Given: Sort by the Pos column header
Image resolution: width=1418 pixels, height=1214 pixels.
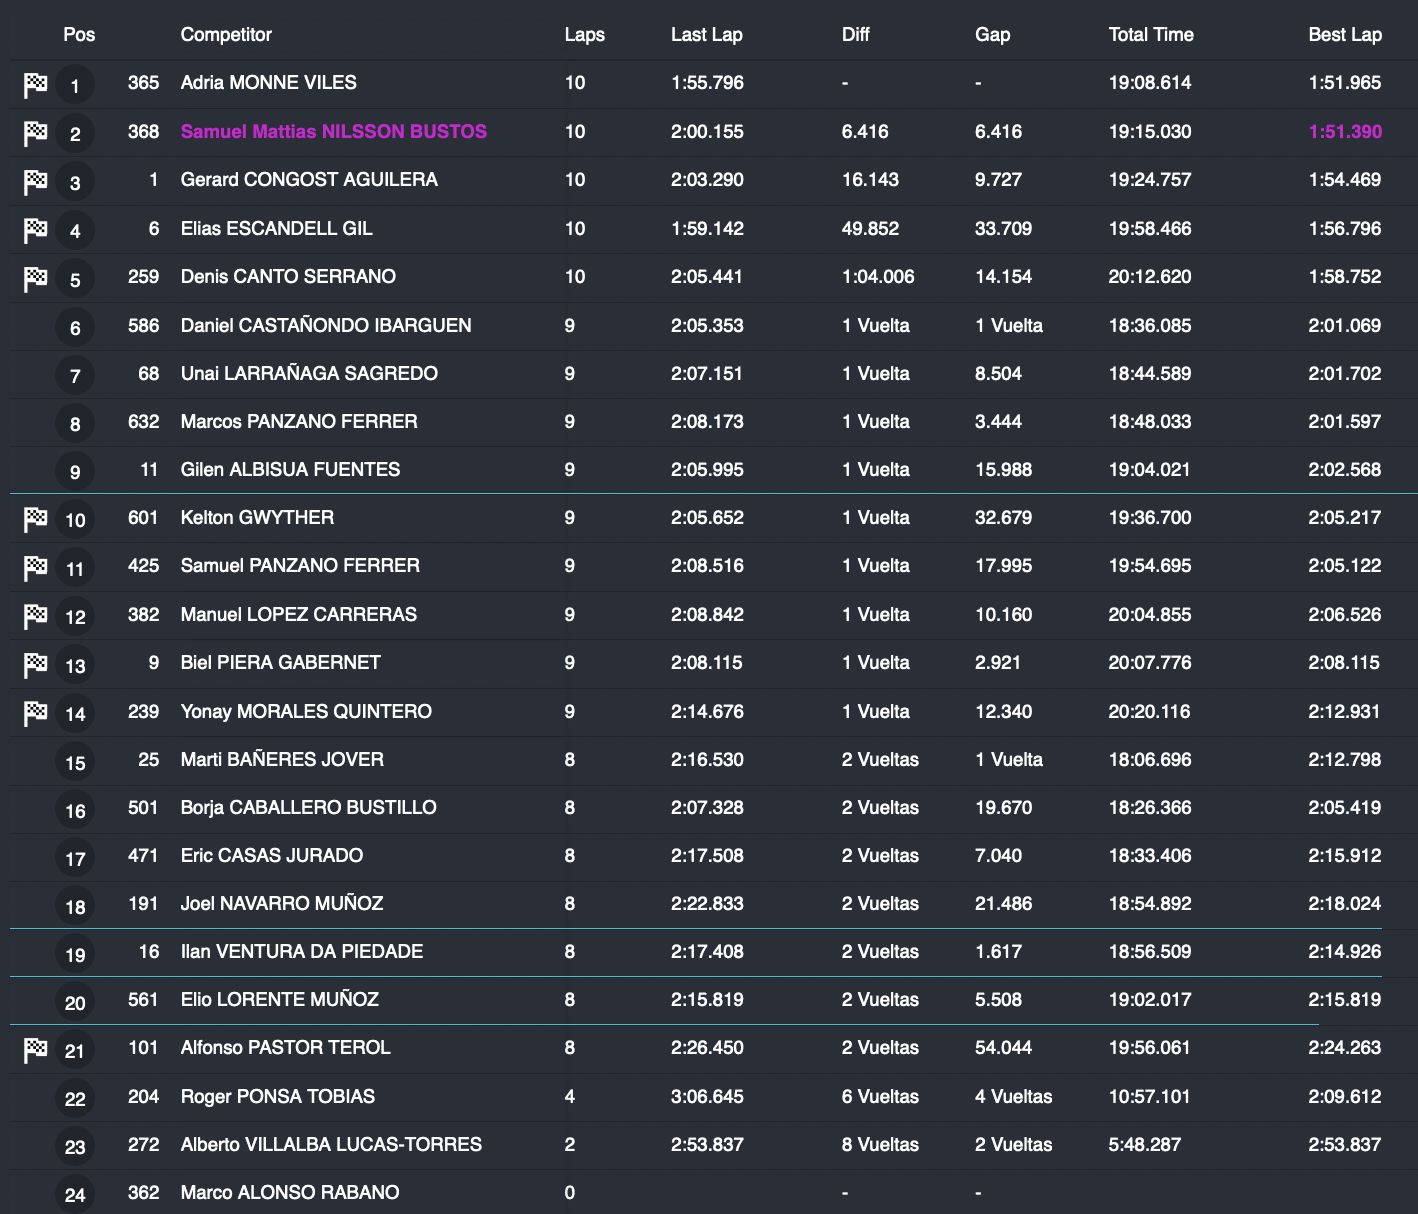Looking at the screenshot, I should [x=79, y=35].
